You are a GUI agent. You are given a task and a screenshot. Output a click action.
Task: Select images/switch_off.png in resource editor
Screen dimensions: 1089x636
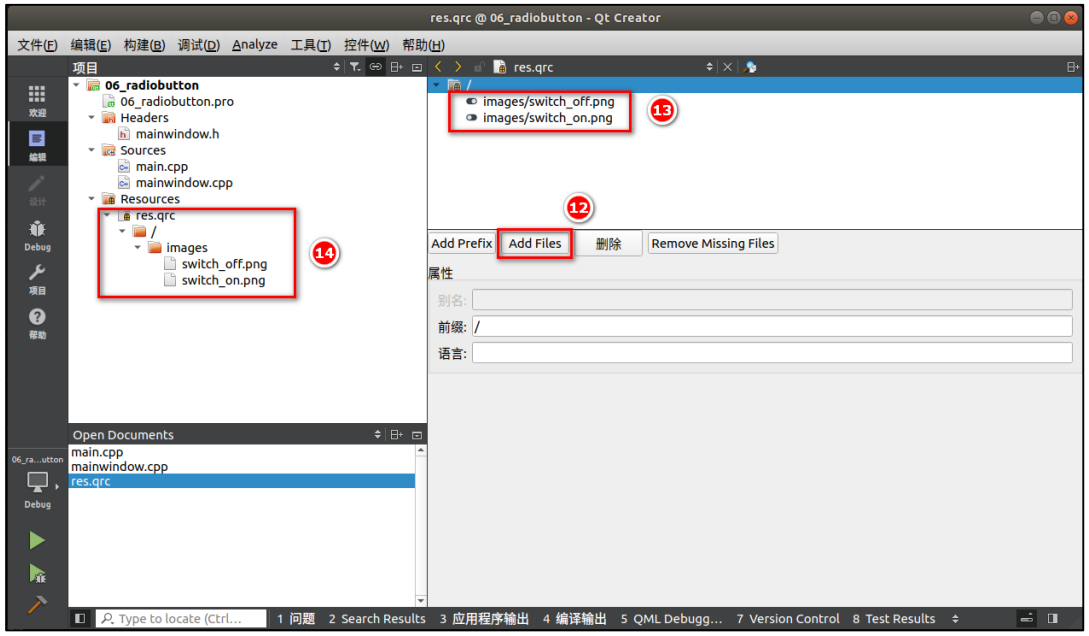(x=549, y=101)
